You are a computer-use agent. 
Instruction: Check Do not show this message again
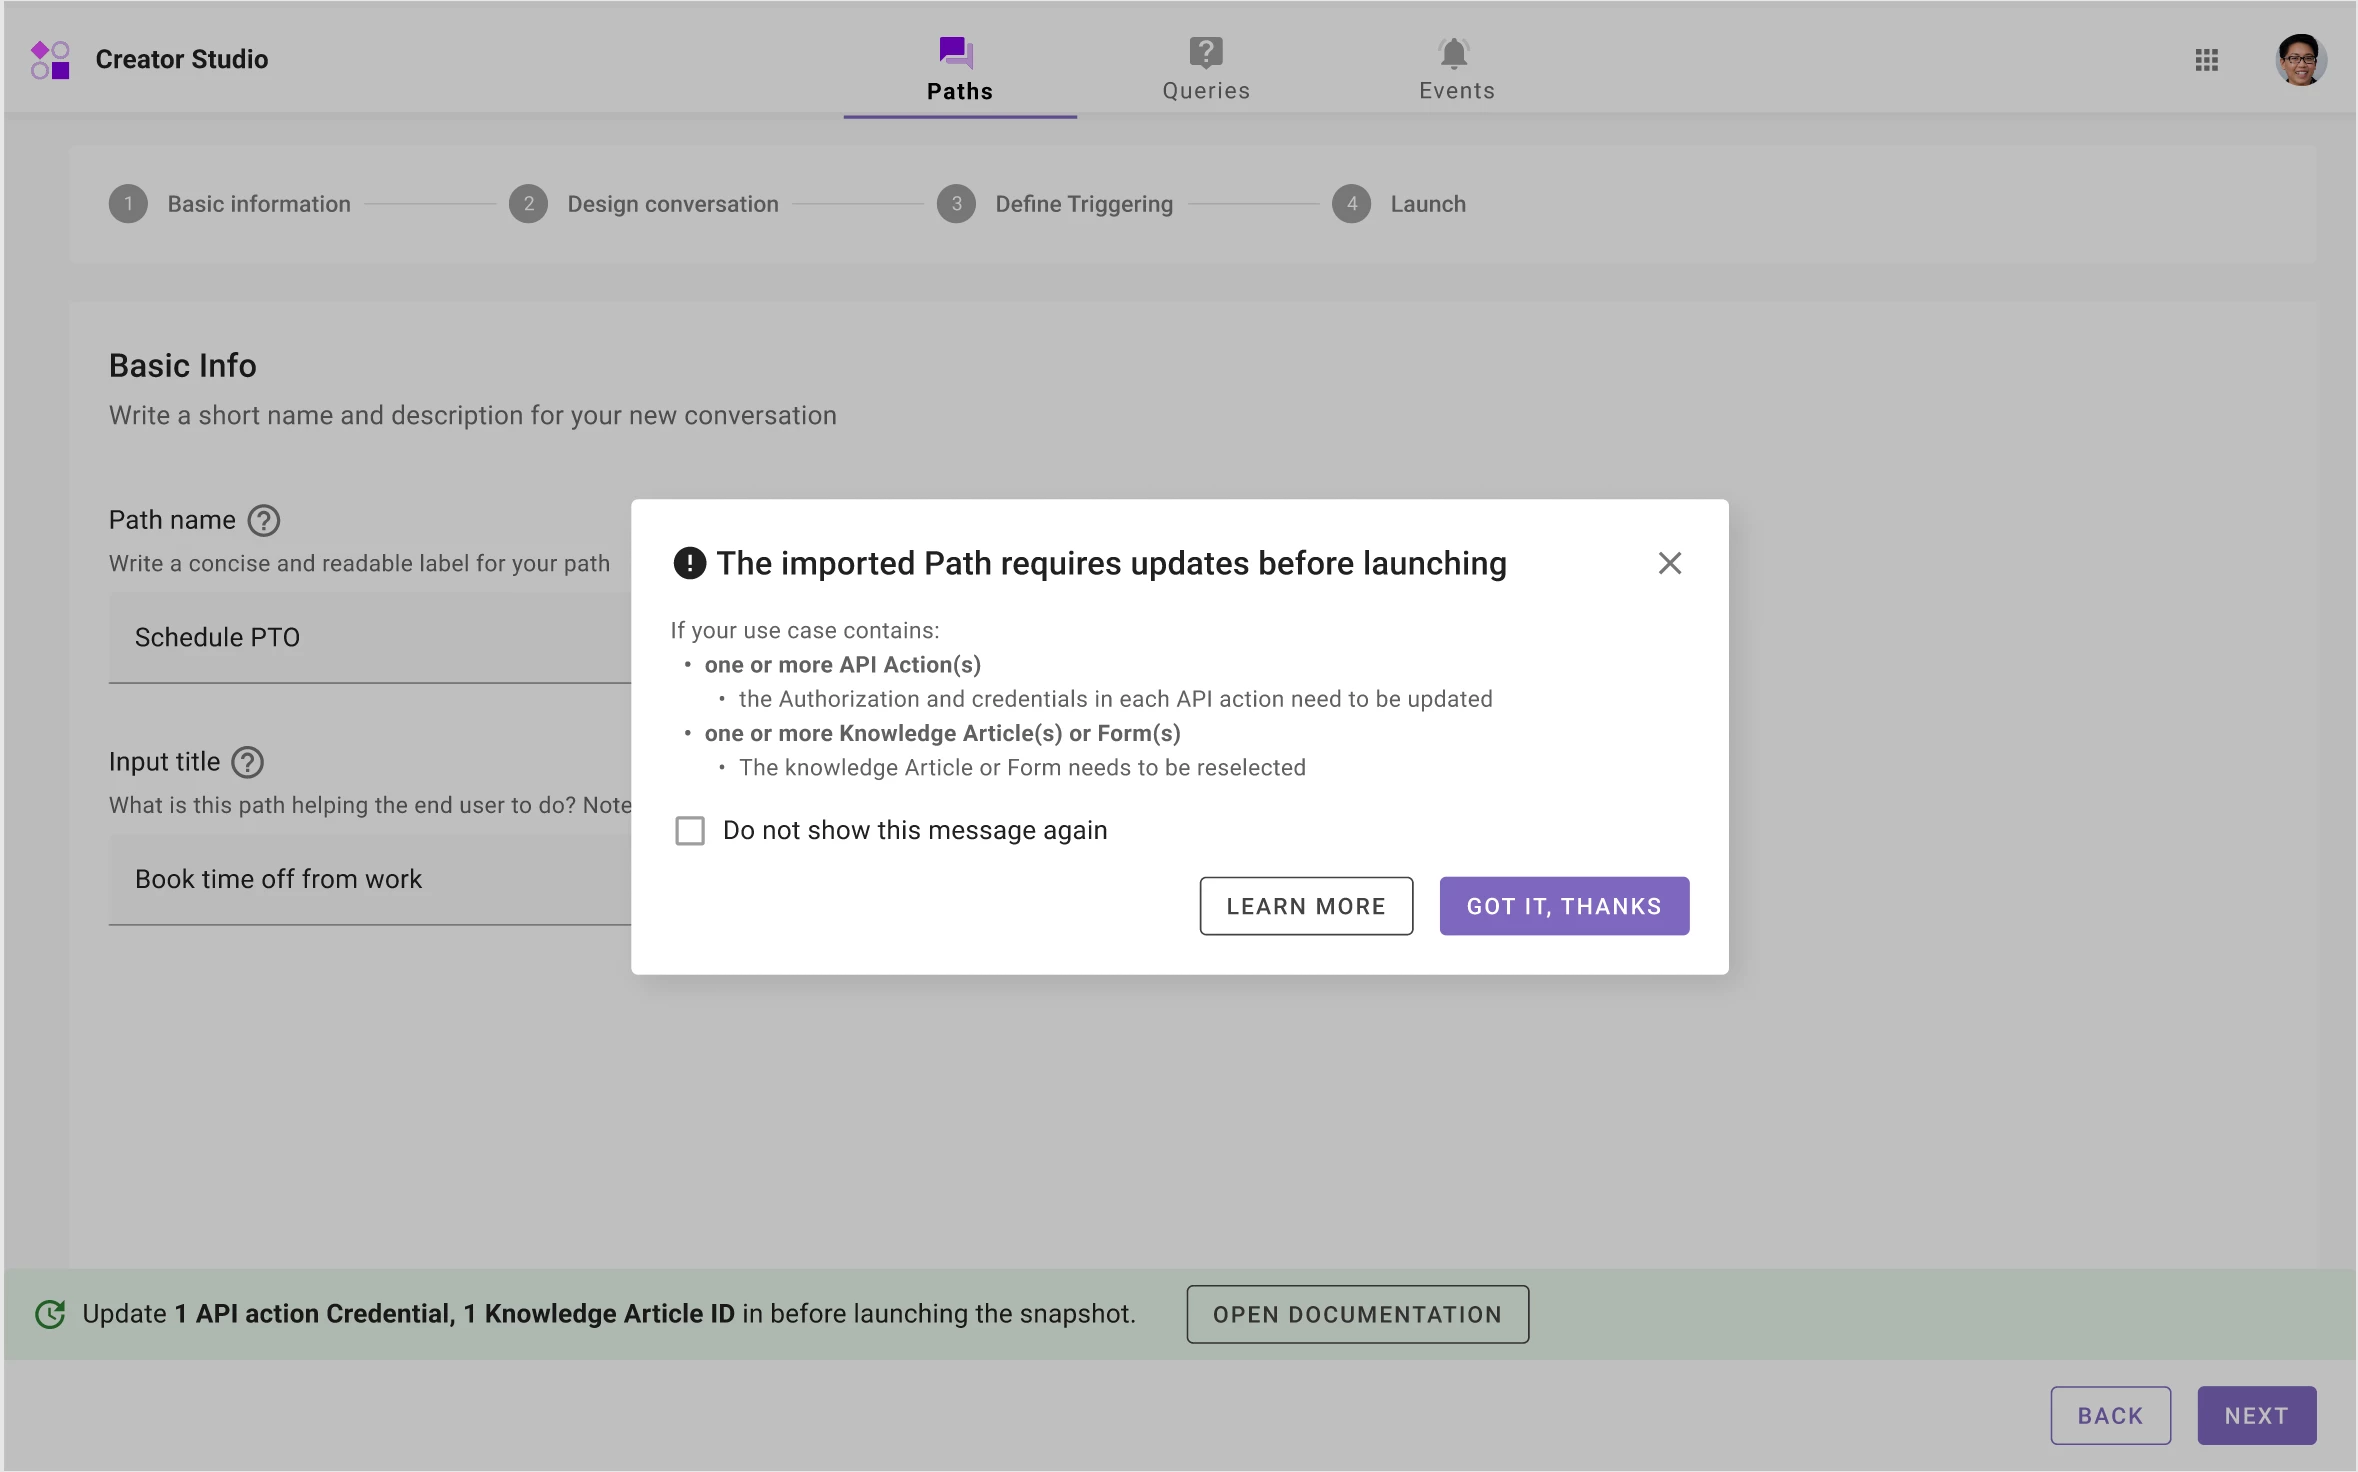coord(690,831)
